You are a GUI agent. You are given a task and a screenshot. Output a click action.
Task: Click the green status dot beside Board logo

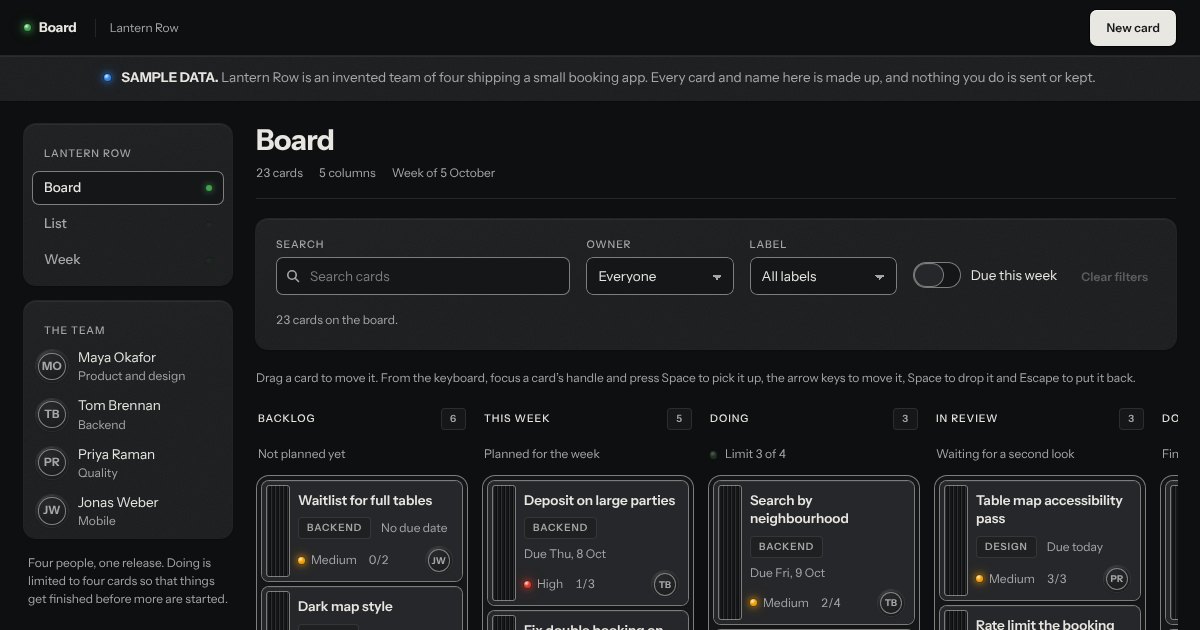[x=27, y=28]
